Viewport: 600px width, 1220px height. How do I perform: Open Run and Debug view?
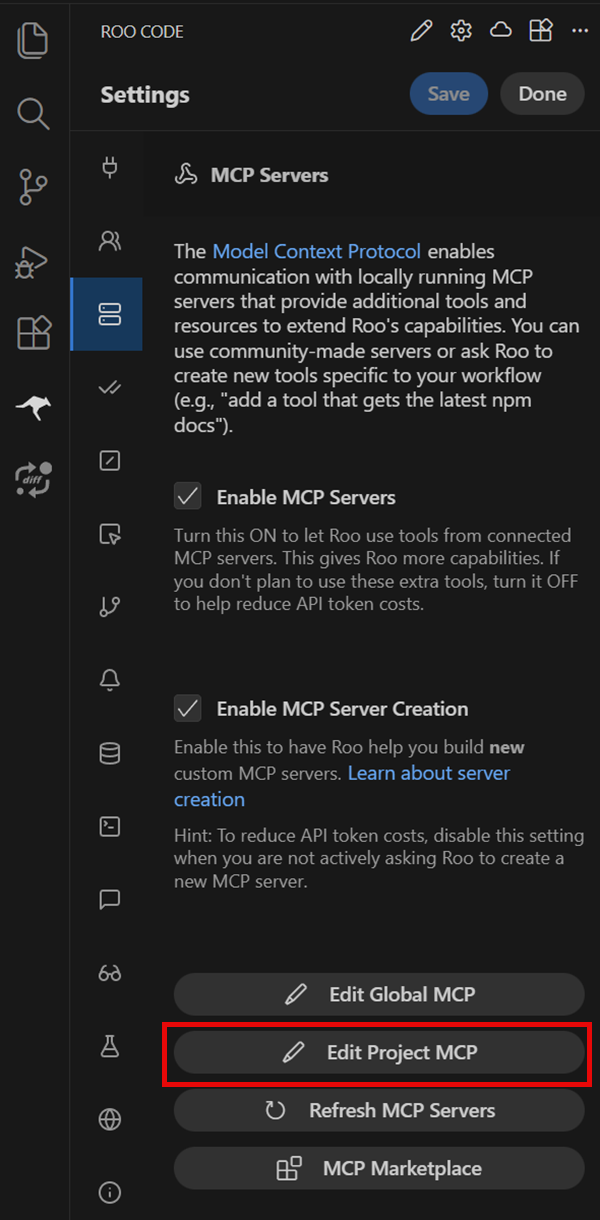click(x=33, y=261)
